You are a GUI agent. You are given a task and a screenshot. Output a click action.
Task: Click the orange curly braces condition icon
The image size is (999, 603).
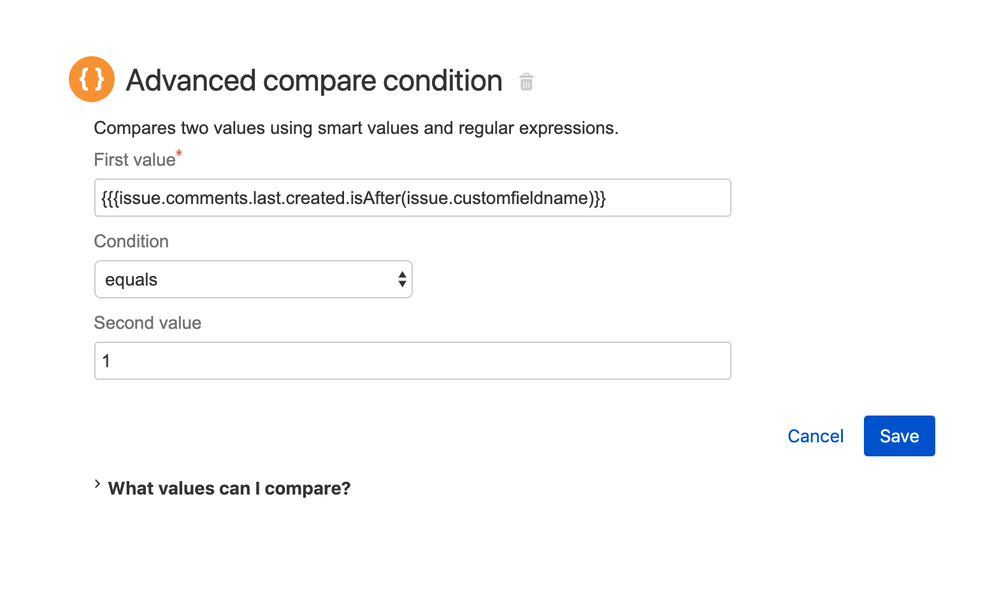tap(91, 80)
